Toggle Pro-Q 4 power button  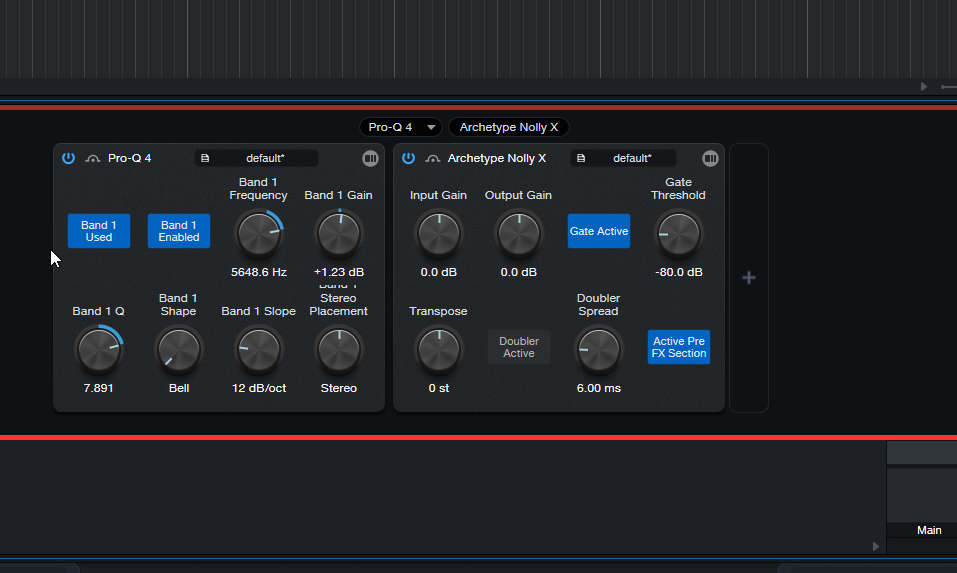pyautogui.click(x=68, y=158)
